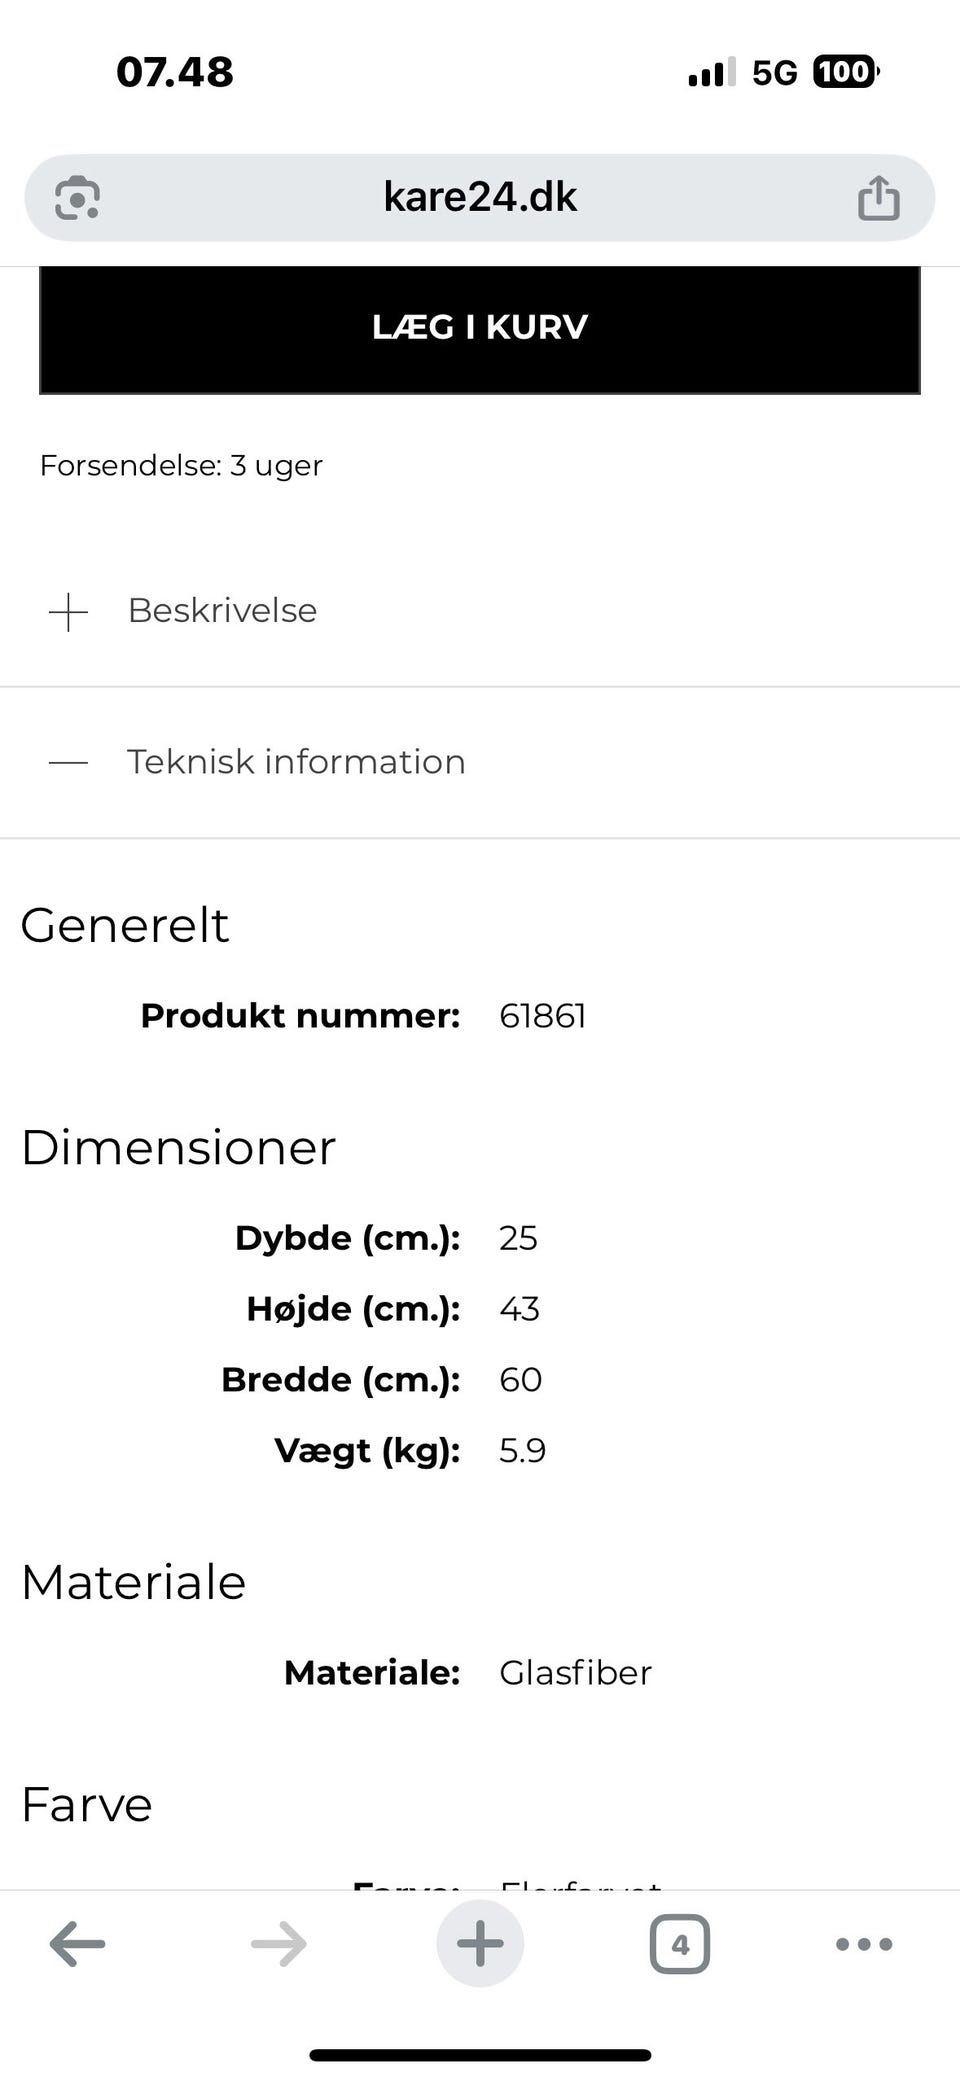Tap the 07.48 clock in status bar
The image size is (960, 2081).
pyautogui.click(x=175, y=72)
